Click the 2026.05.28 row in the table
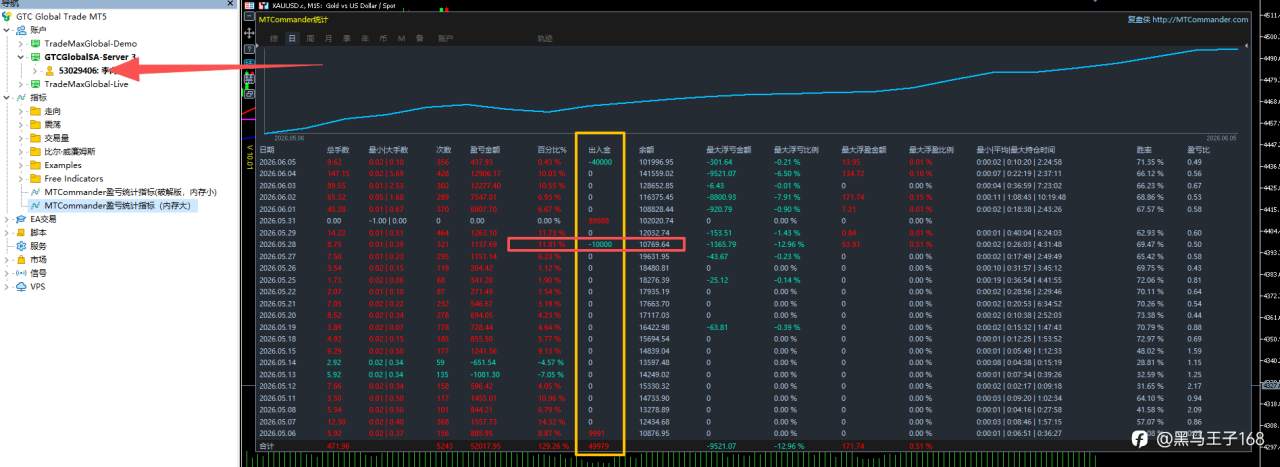The image size is (1280, 467). 749,243
